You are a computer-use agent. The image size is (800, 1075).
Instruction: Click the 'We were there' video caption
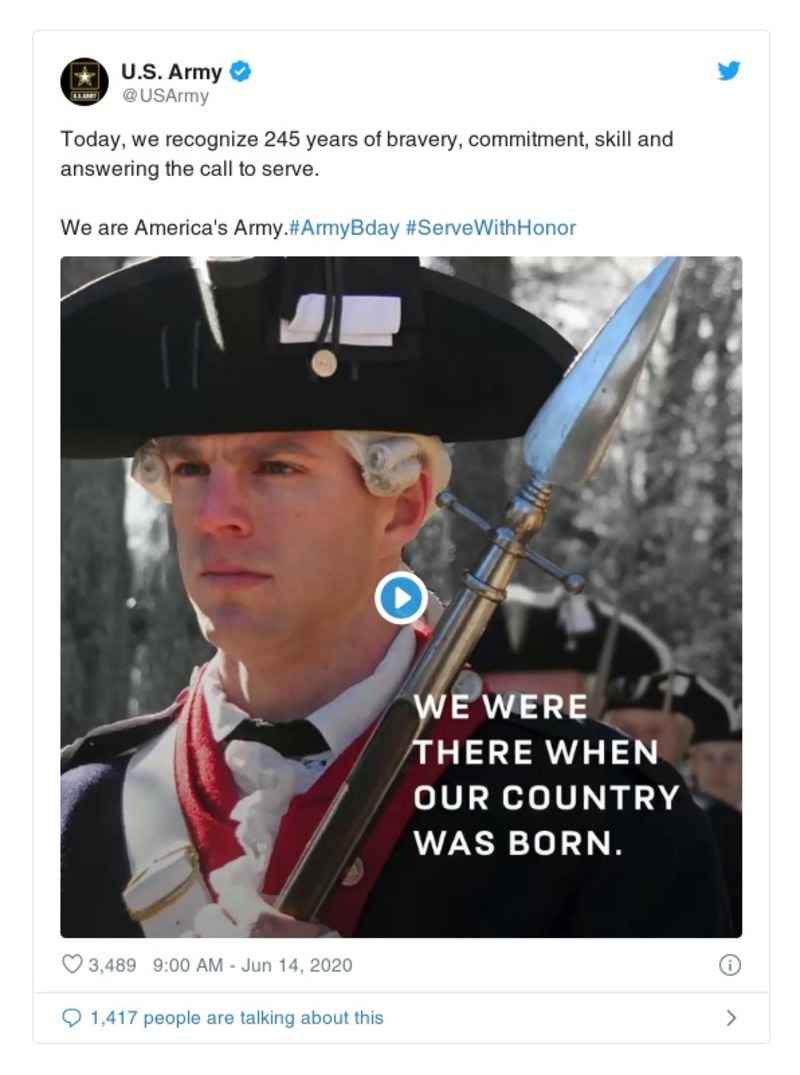546,775
